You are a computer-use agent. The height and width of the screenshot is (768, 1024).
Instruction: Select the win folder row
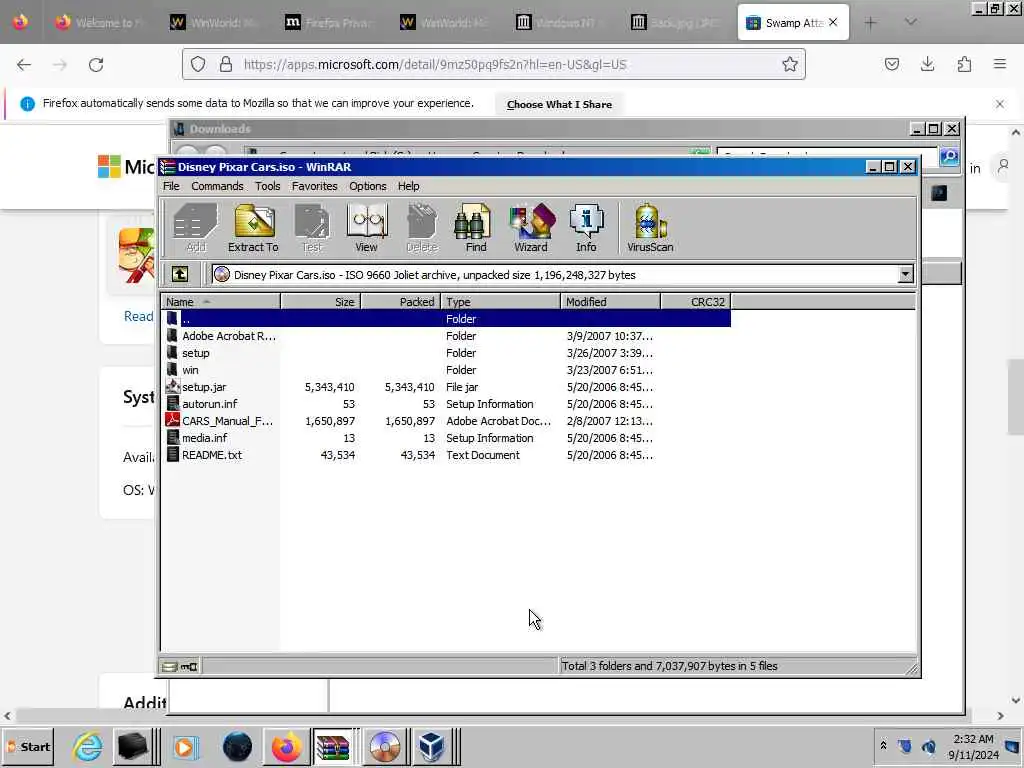tap(446, 370)
